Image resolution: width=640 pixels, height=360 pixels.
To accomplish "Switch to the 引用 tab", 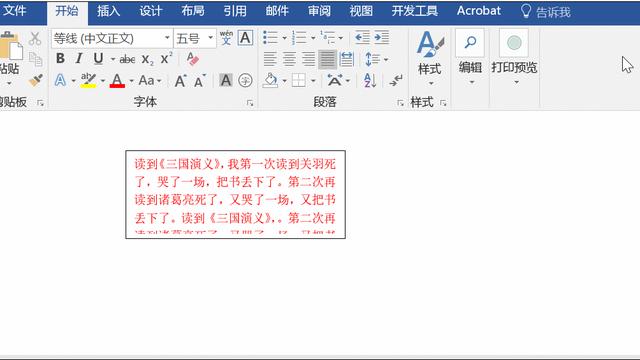I will click(x=235, y=11).
